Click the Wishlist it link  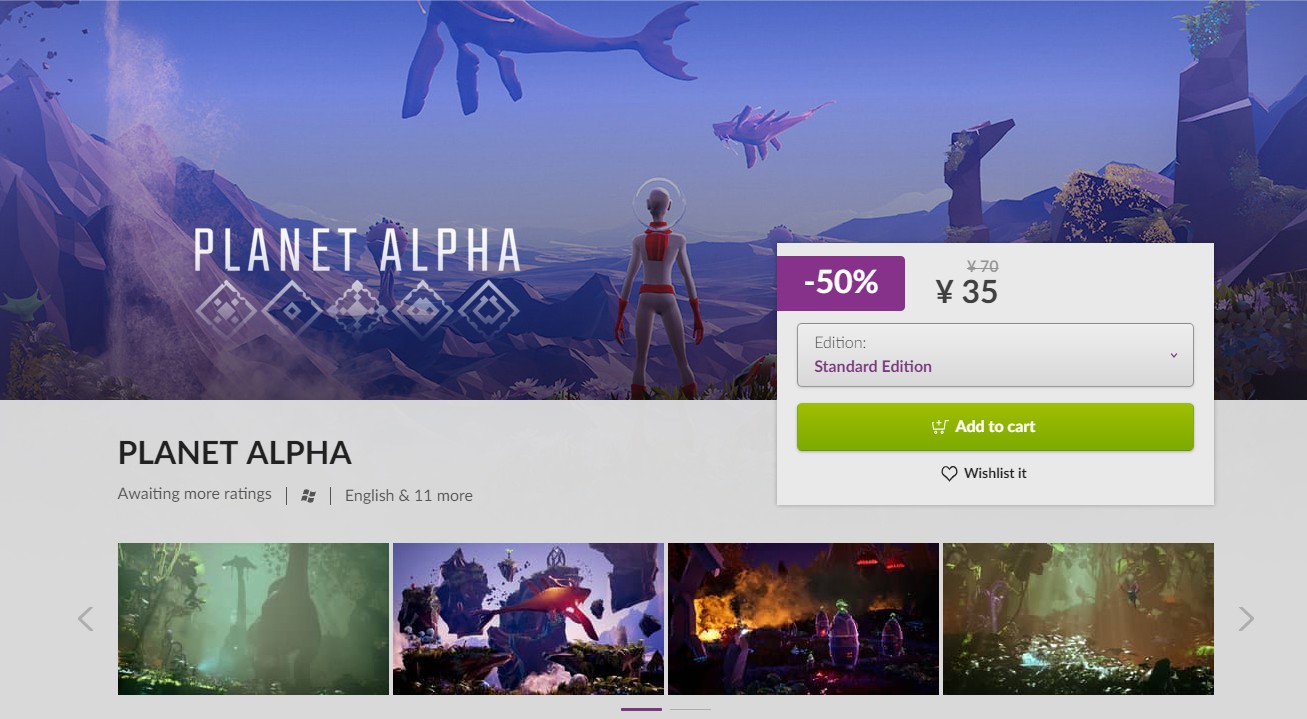pyautogui.click(x=995, y=473)
